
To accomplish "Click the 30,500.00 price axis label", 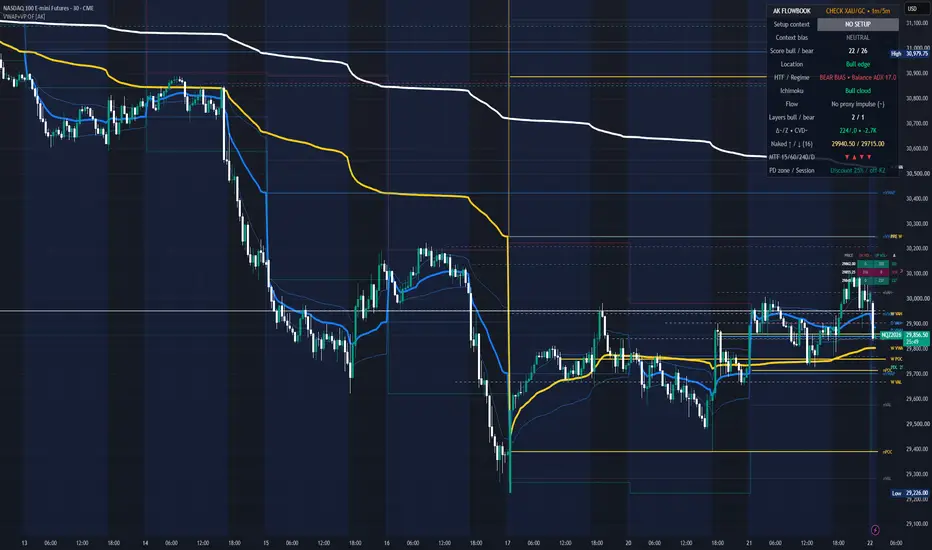I will click(x=917, y=174).
